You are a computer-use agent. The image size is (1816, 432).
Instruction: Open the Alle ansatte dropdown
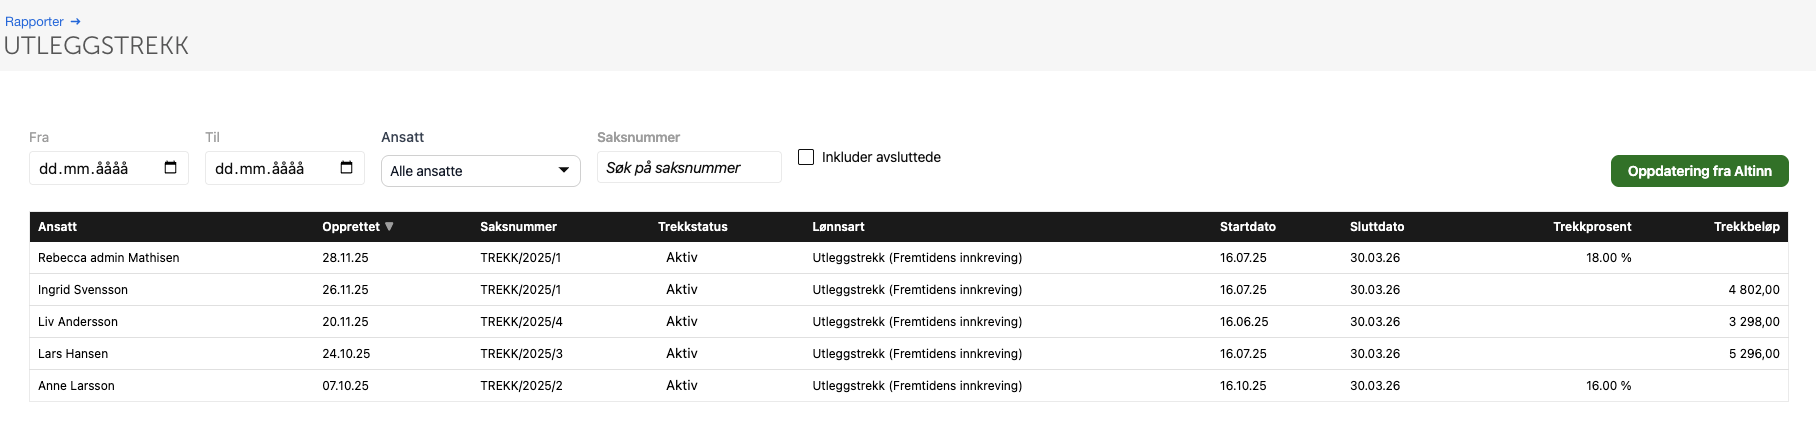[x=481, y=171]
